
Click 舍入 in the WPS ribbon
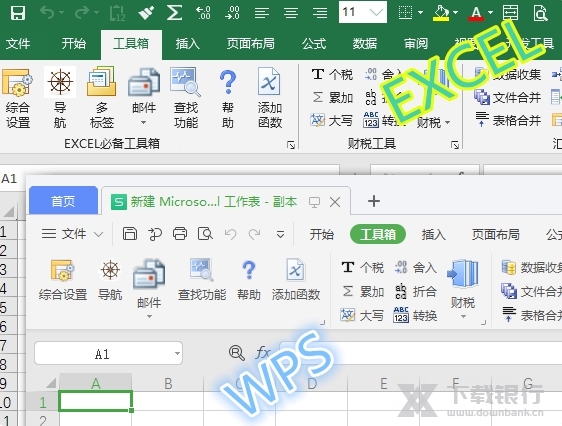coord(416,267)
